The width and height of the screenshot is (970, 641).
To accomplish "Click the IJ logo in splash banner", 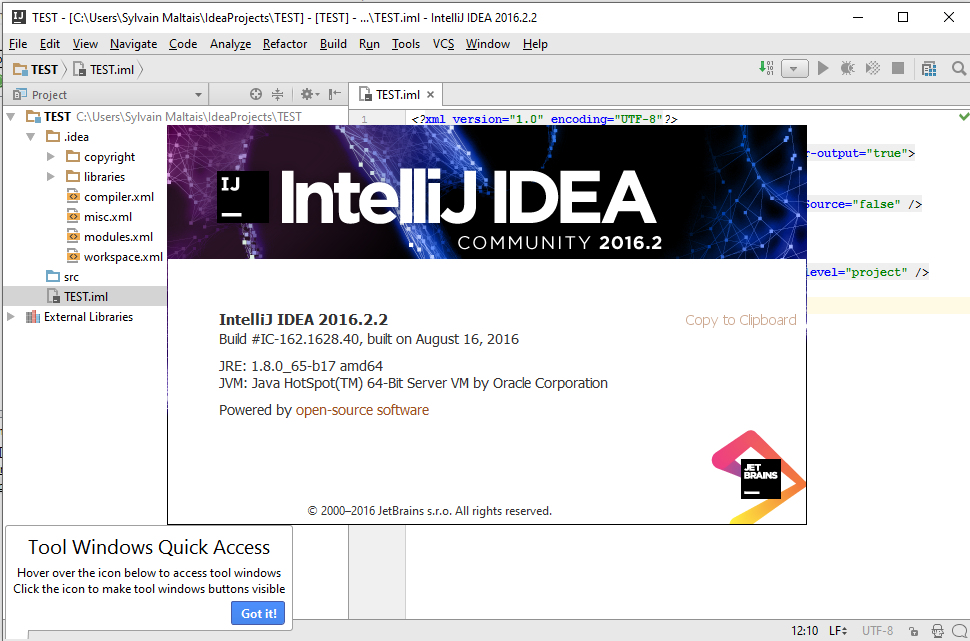I will tap(242, 197).
